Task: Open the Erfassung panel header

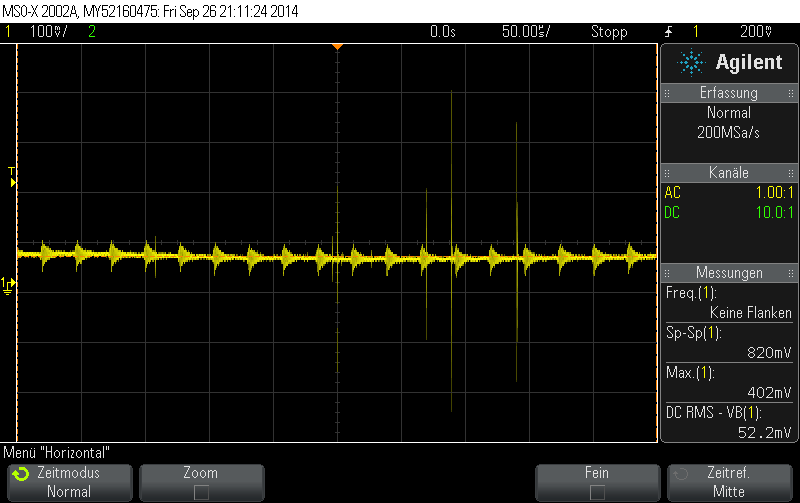Action: click(x=729, y=93)
